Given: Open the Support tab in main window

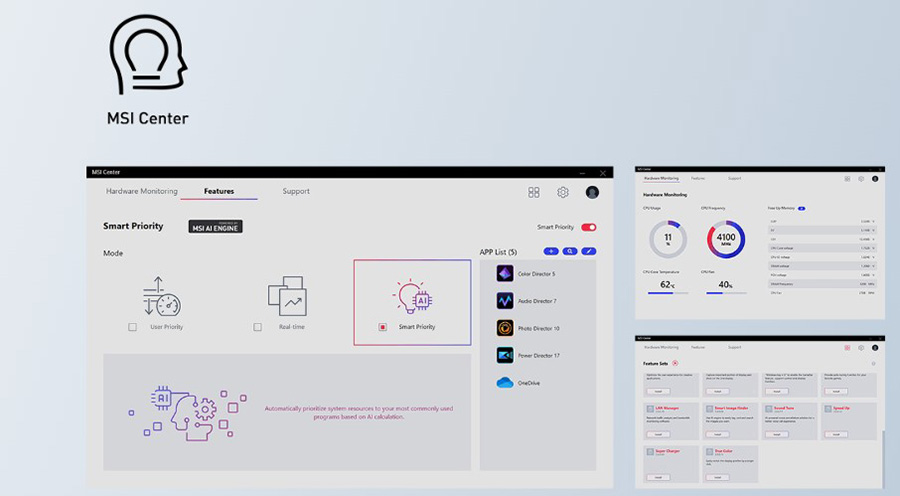Looking at the screenshot, I should coord(296,191).
